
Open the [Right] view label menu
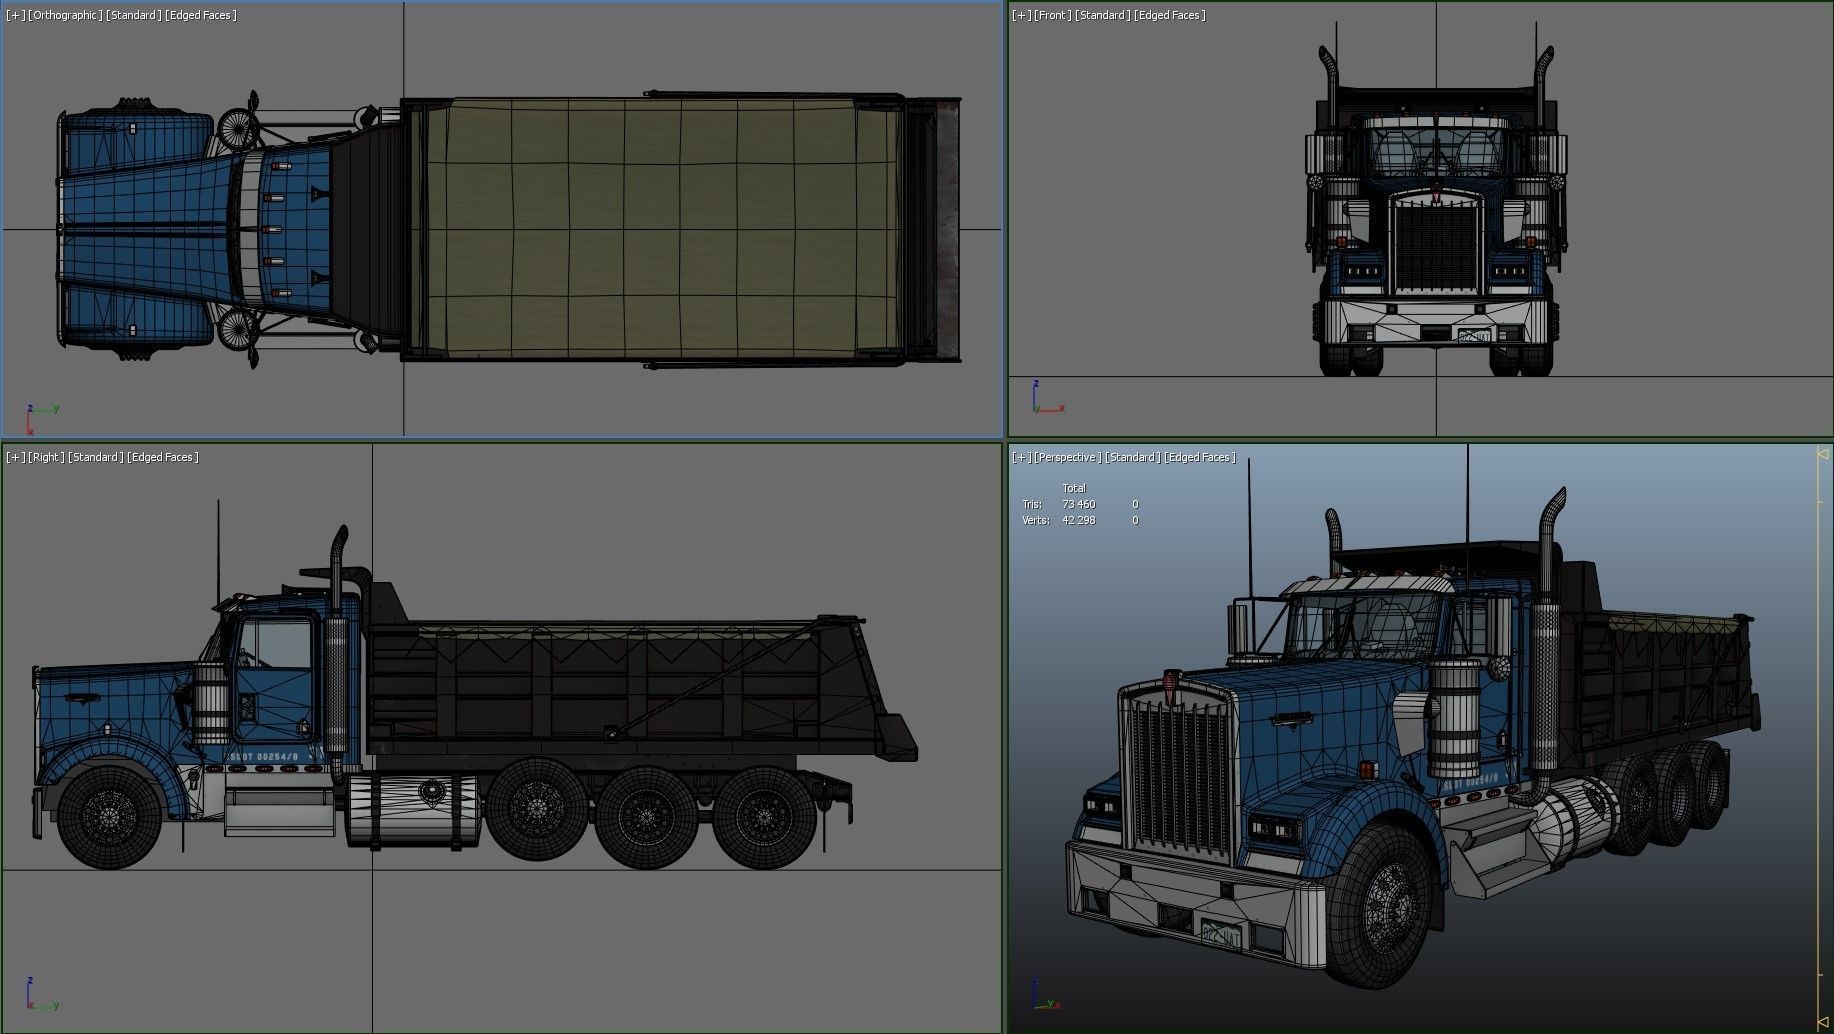pyautogui.click(x=46, y=457)
